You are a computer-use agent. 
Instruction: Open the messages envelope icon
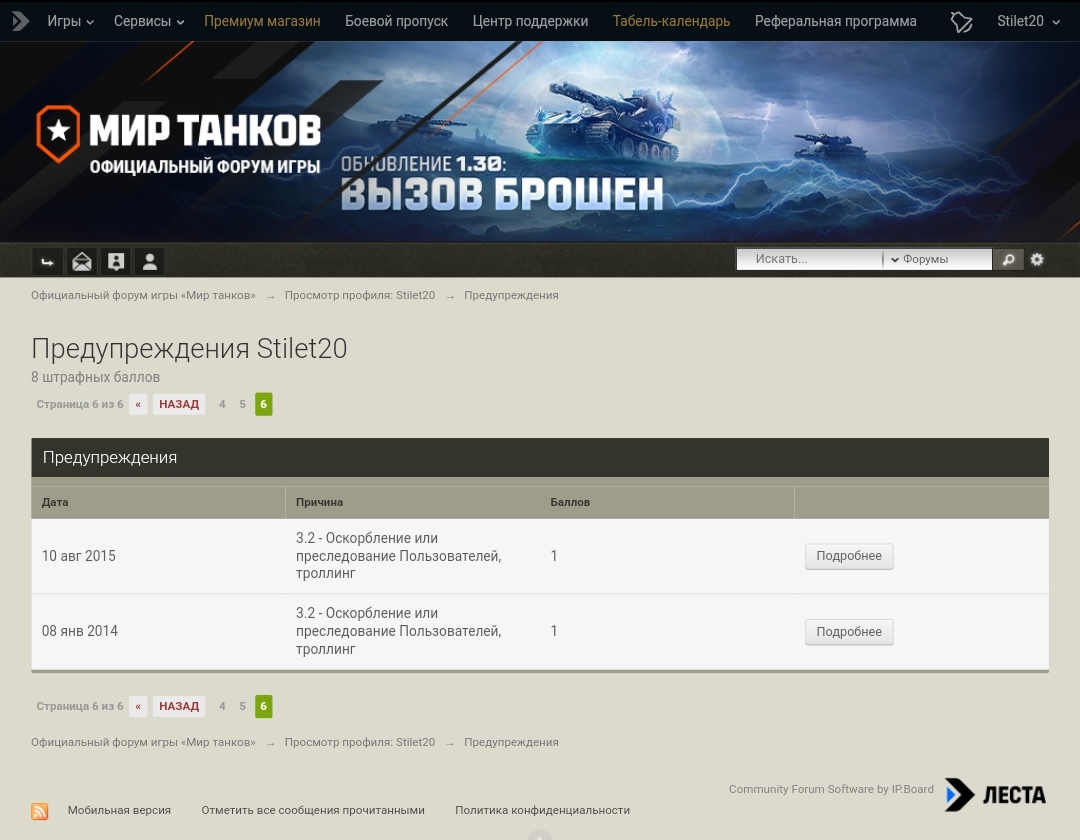point(82,262)
